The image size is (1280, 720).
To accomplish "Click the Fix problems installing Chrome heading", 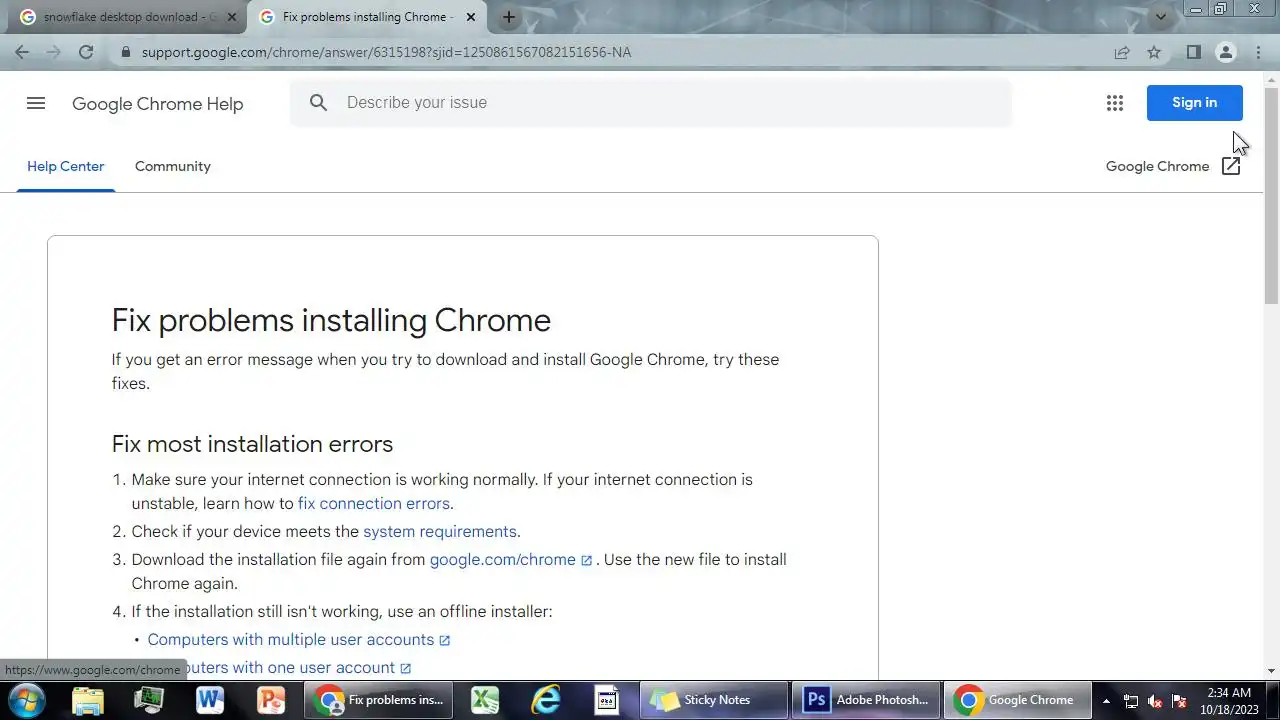I will point(331,320).
